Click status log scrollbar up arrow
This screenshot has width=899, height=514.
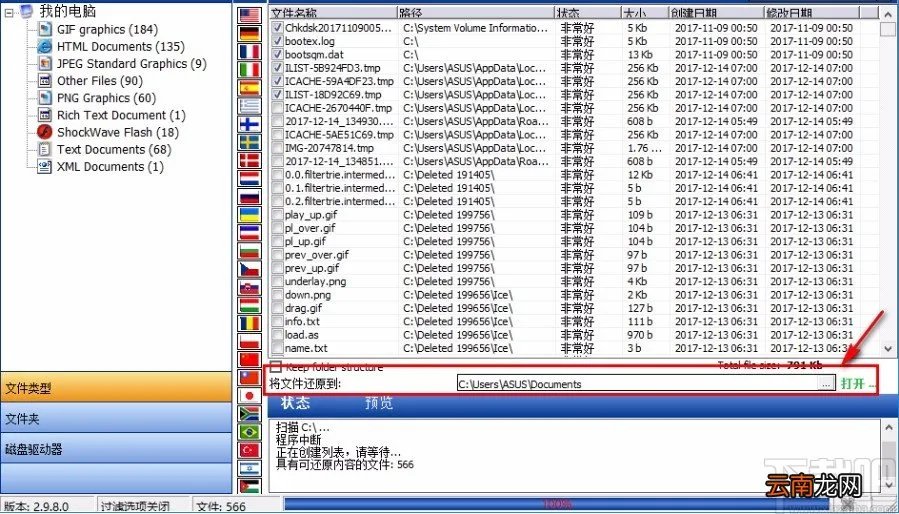coord(889,427)
